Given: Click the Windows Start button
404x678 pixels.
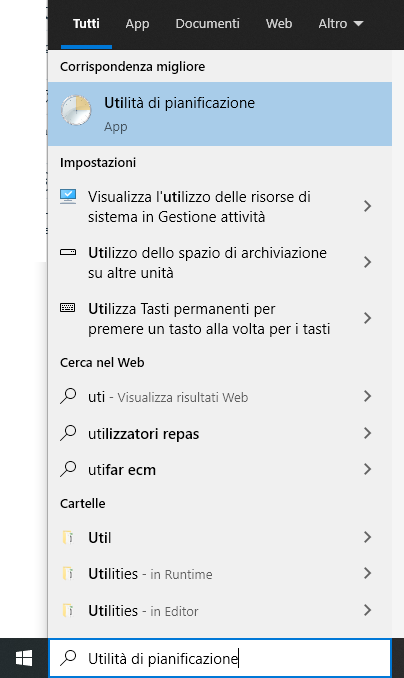Looking at the screenshot, I should pyautogui.click(x=24, y=659).
